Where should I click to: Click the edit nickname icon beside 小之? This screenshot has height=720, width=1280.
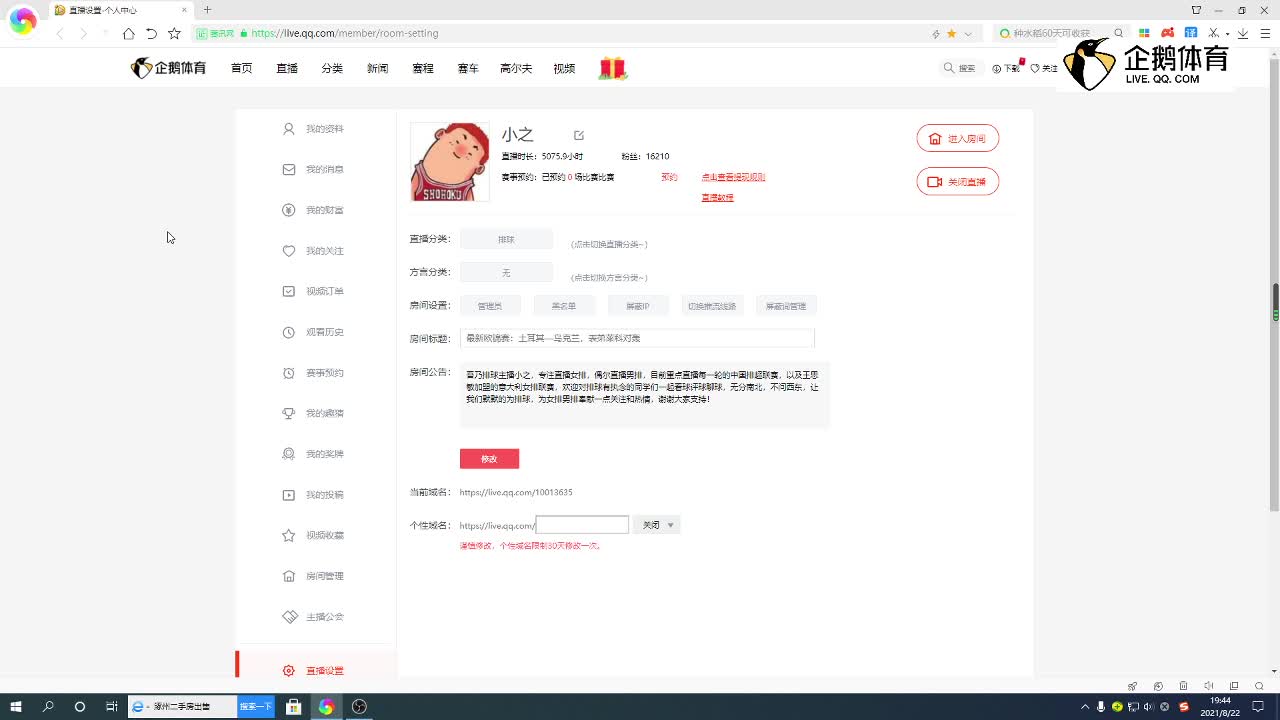(579, 135)
